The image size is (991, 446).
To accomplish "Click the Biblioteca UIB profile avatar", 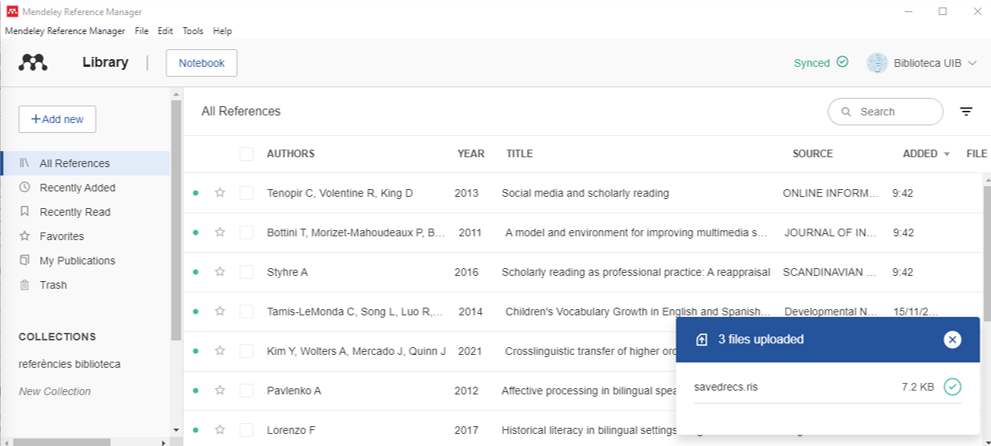I will [x=877, y=63].
